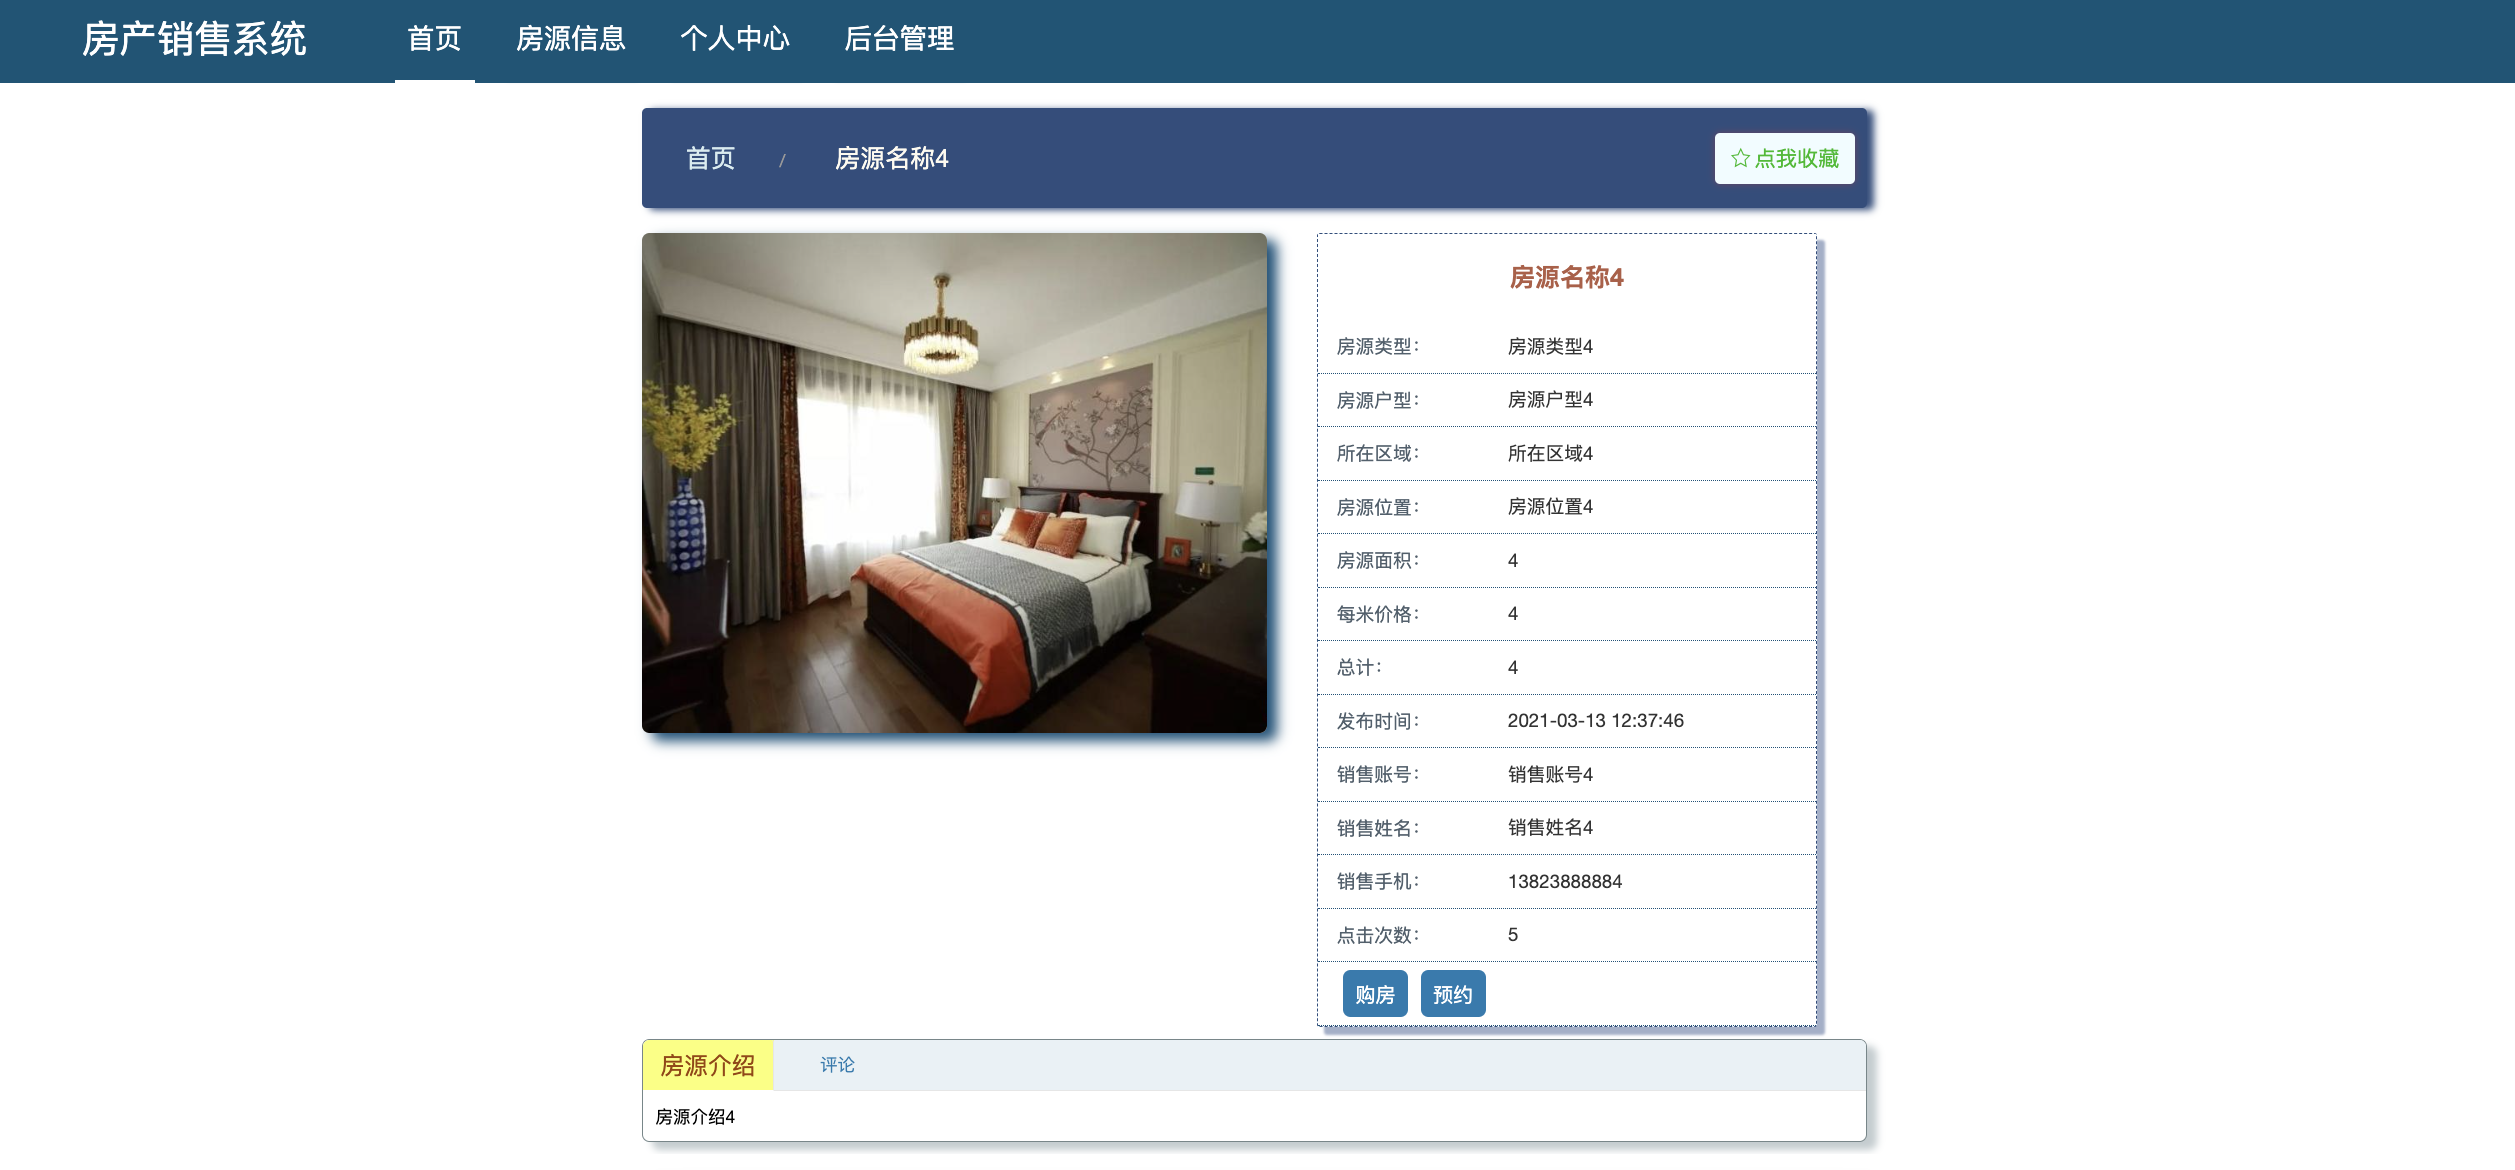This screenshot has height=1170, width=2515.
Task: Click the 房产销售系统 site title
Action: 194,39
